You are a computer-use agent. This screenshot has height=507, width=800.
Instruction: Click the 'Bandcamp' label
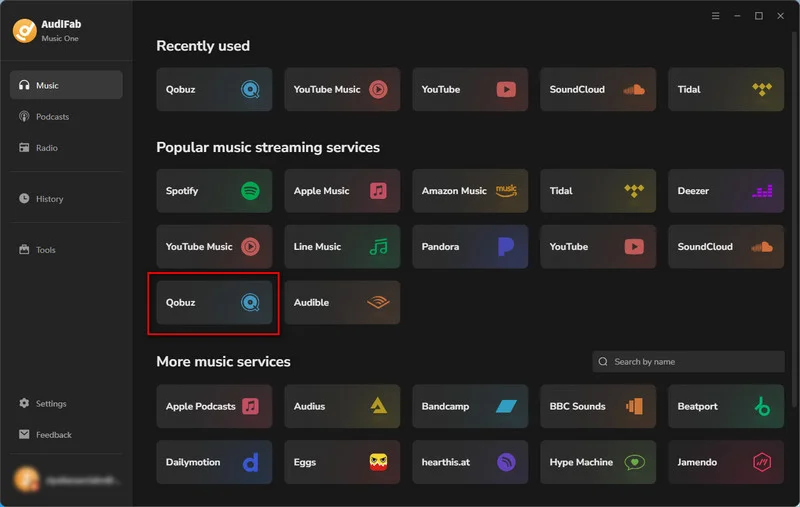coord(445,406)
